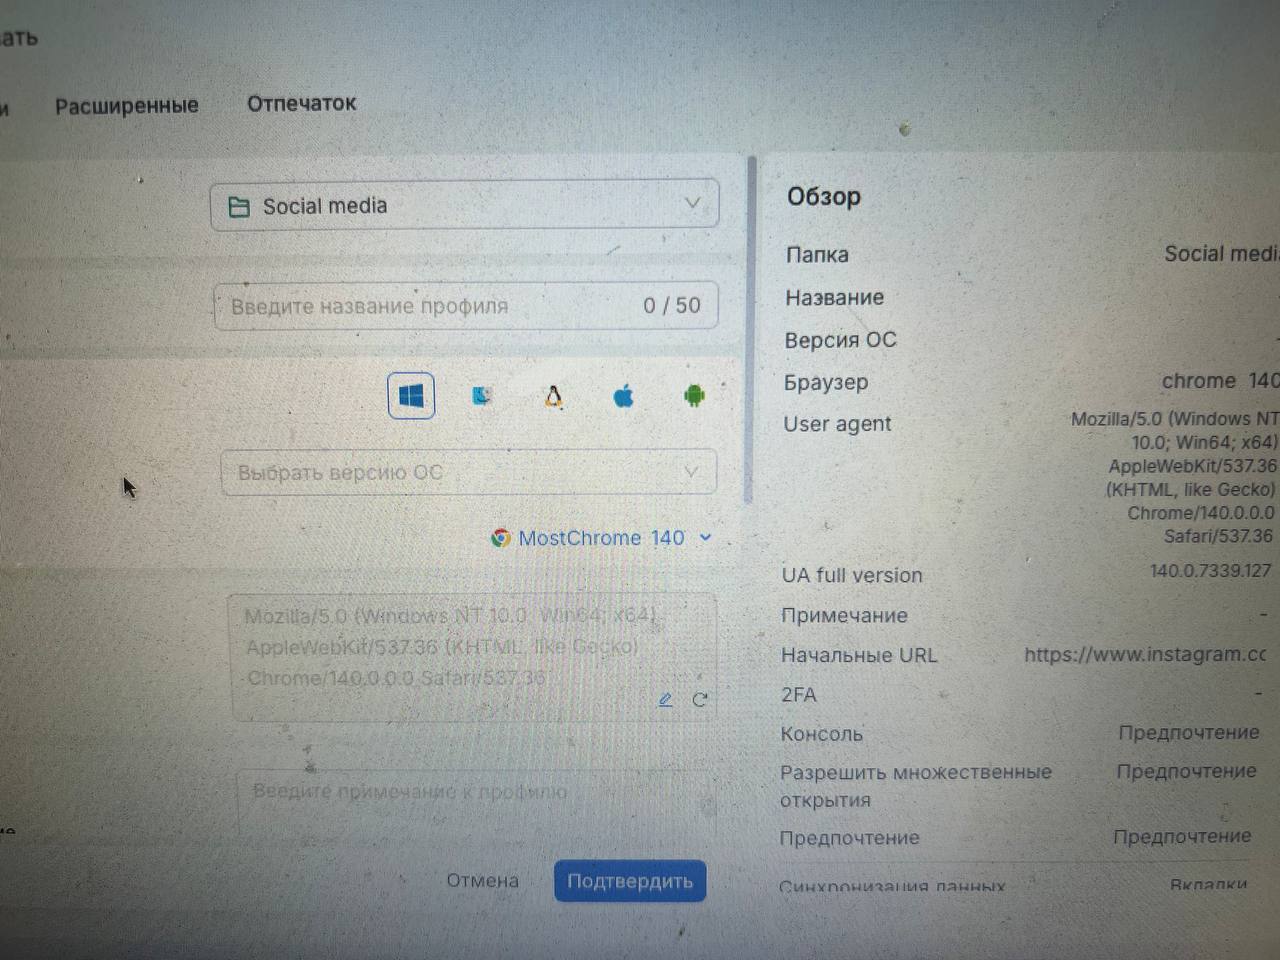Confirm with the Подтвердить button
The width and height of the screenshot is (1280, 960).
[x=630, y=881]
